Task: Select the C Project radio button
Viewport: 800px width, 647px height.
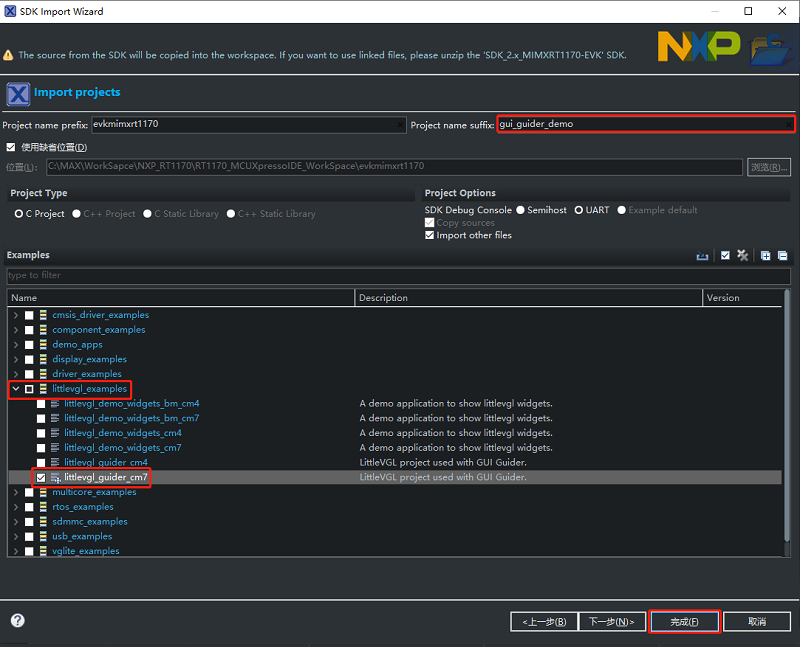Action: coord(19,214)
